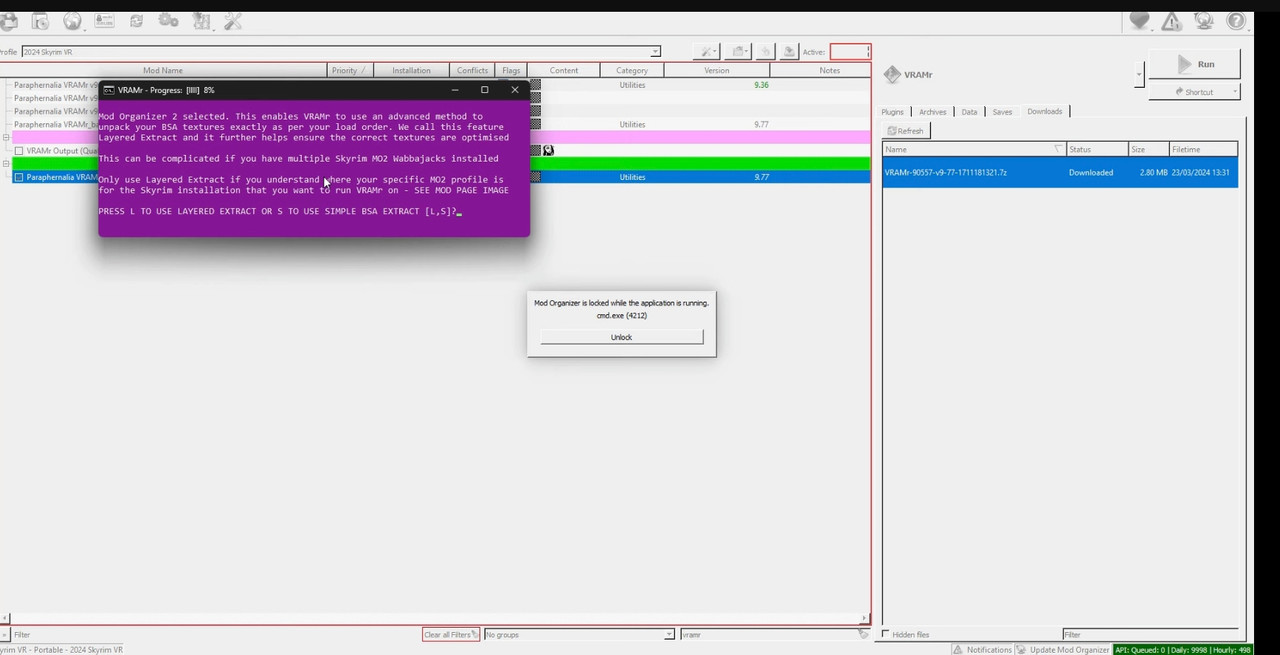Click the globe Nexus browser icon
This screenshot has width=1280, height=655.
click(x=72, y=21)
